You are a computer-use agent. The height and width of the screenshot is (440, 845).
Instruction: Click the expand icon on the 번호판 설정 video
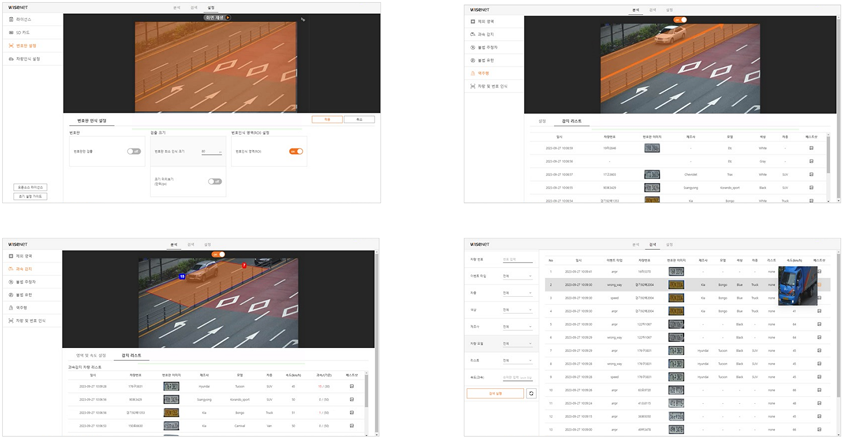304,19
